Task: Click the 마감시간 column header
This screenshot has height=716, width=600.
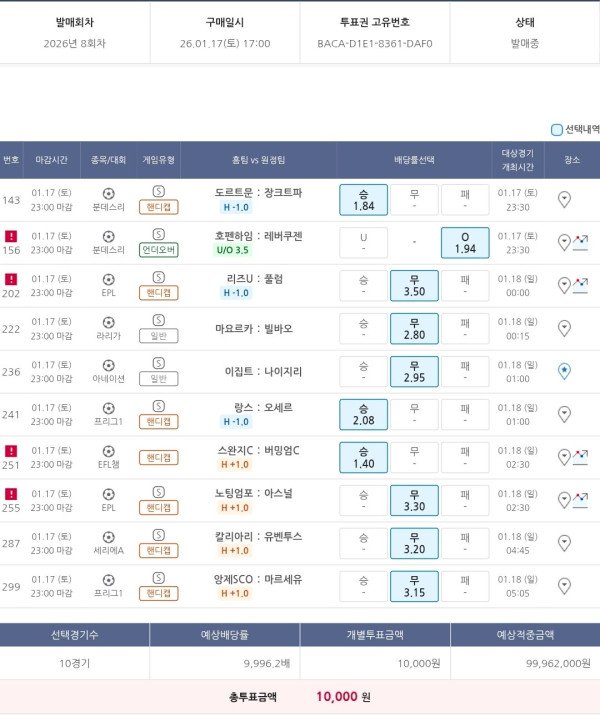Action: [x=52, y=160]
